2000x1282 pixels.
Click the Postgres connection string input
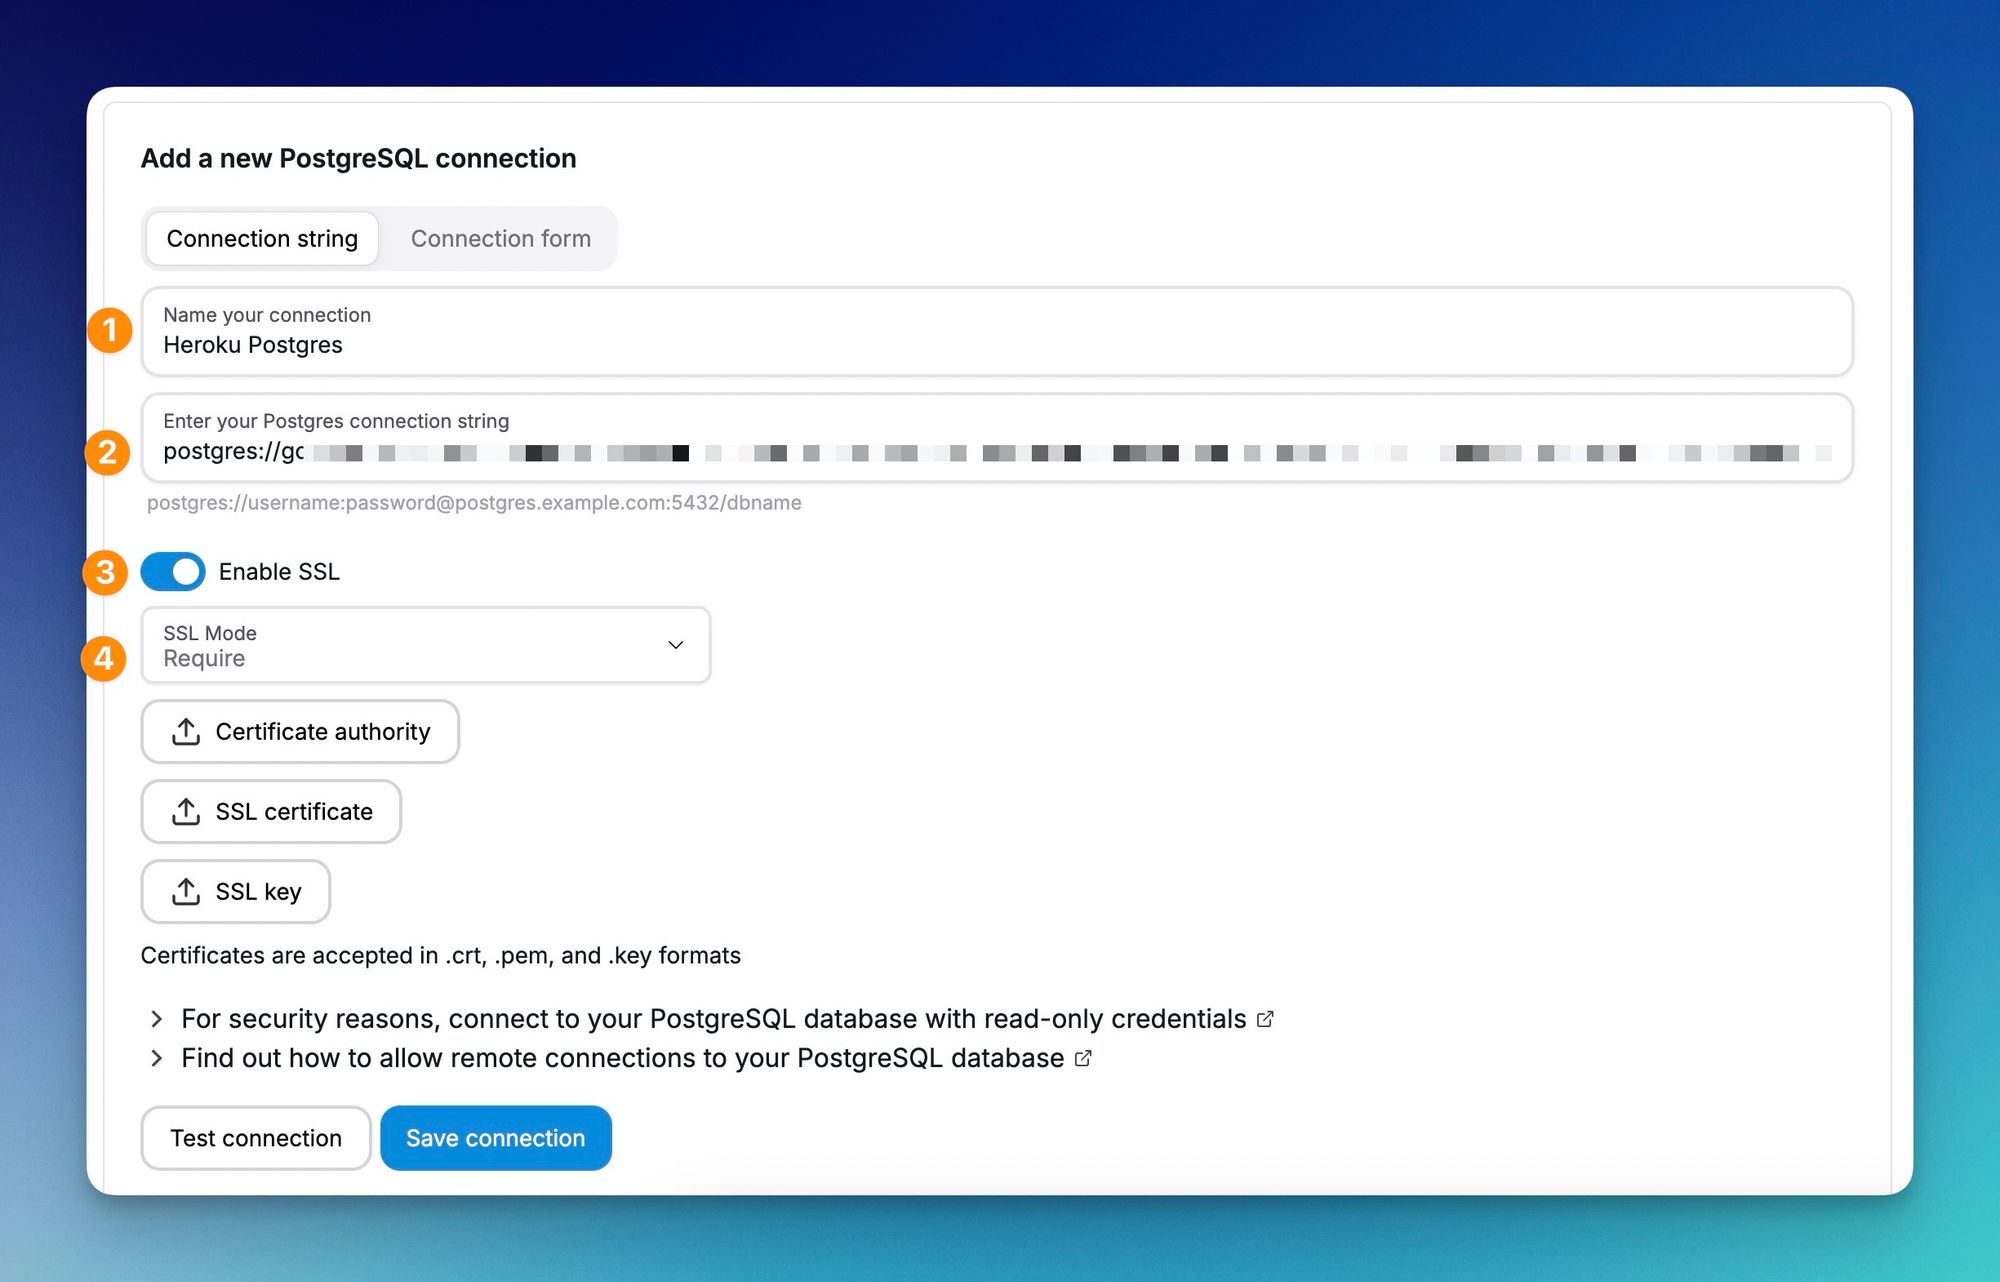pos(999,451)
